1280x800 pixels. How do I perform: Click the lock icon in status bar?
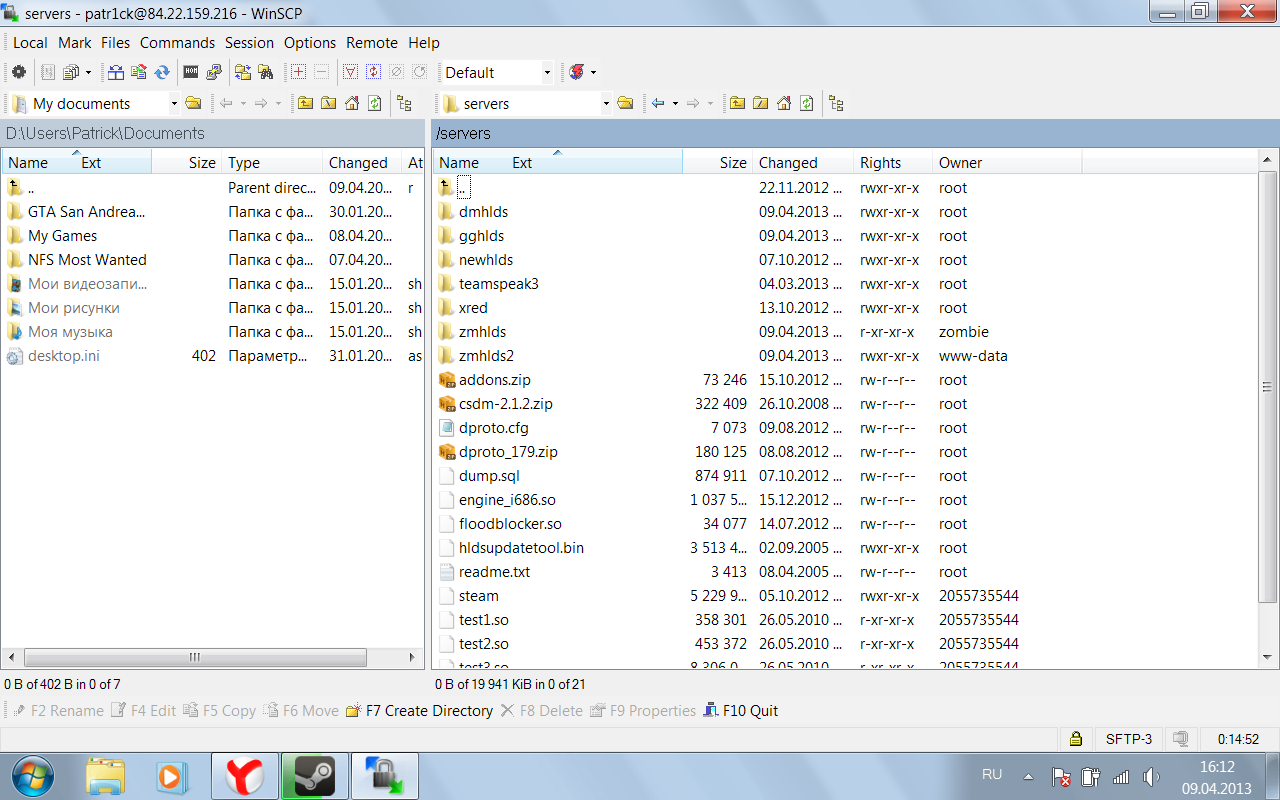click(1075, 739)
